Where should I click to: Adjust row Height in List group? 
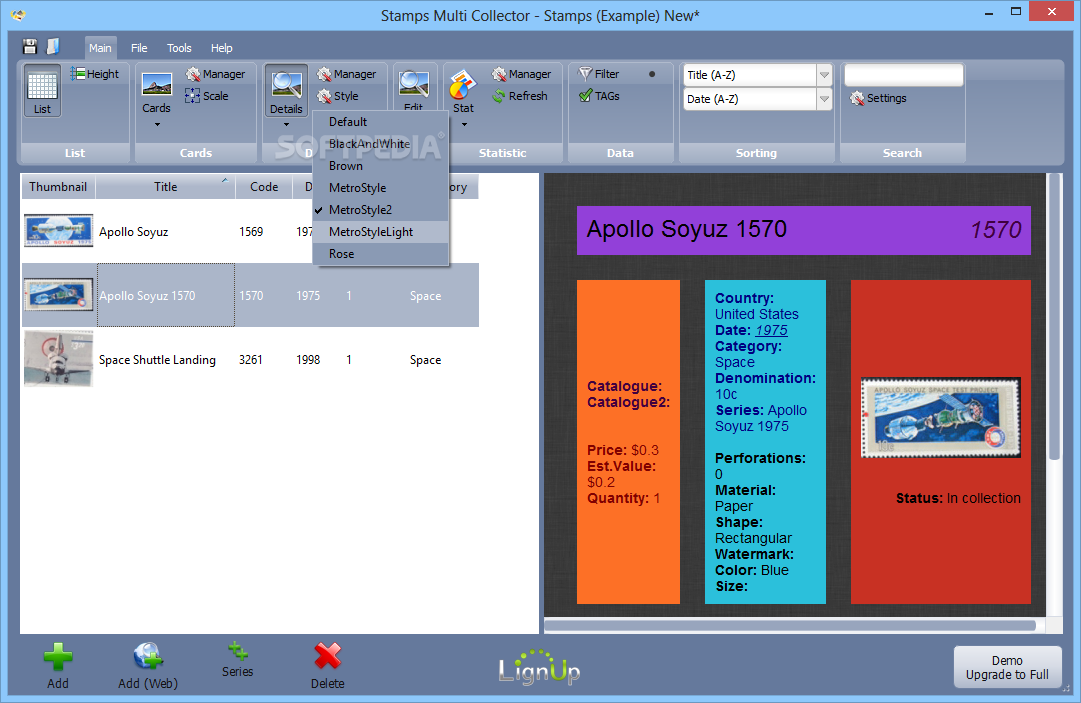tap(94, 74)
